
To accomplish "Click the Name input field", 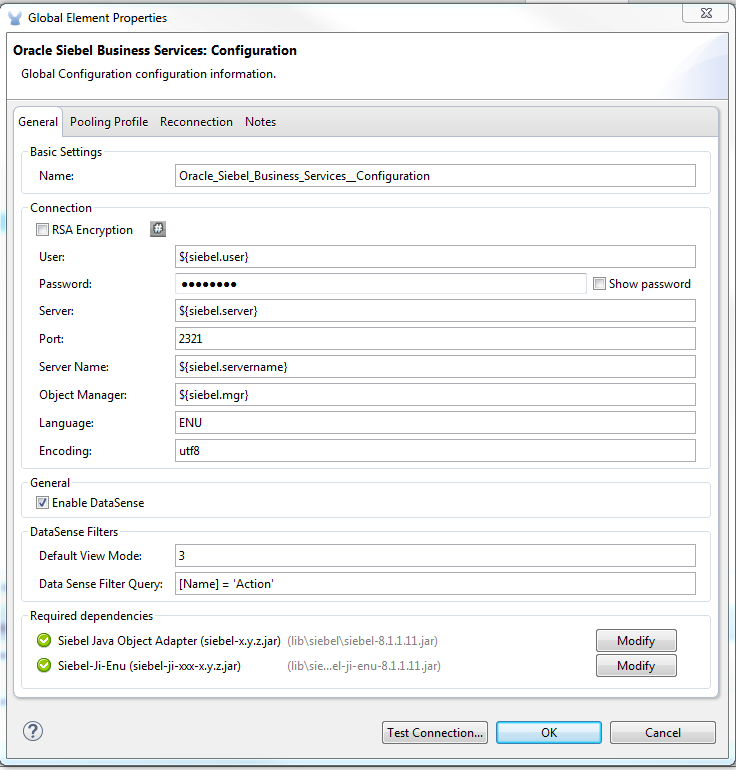I will coord(435,175).
